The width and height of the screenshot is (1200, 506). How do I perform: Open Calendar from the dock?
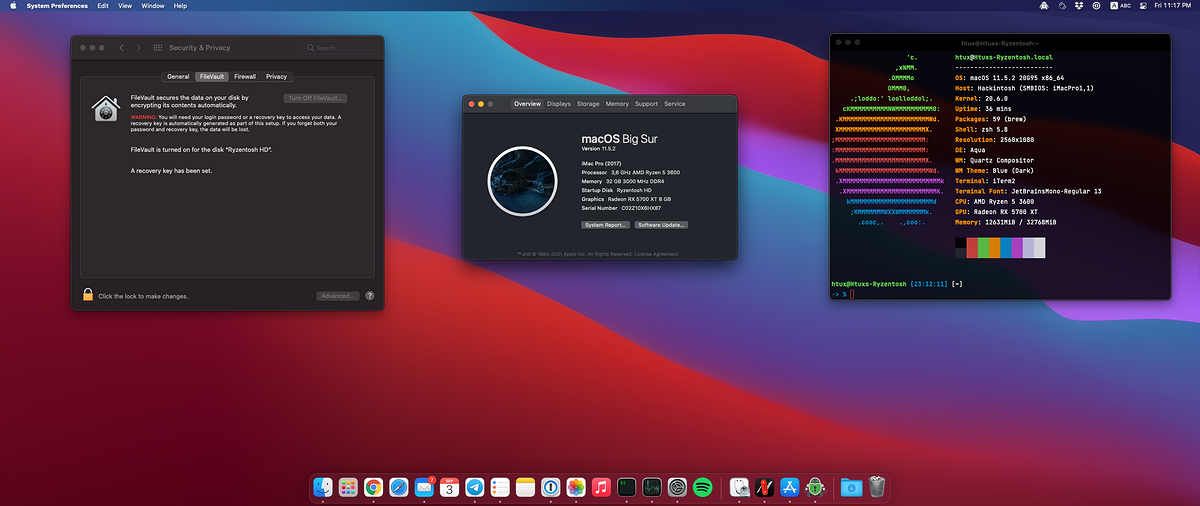point(450,487)
